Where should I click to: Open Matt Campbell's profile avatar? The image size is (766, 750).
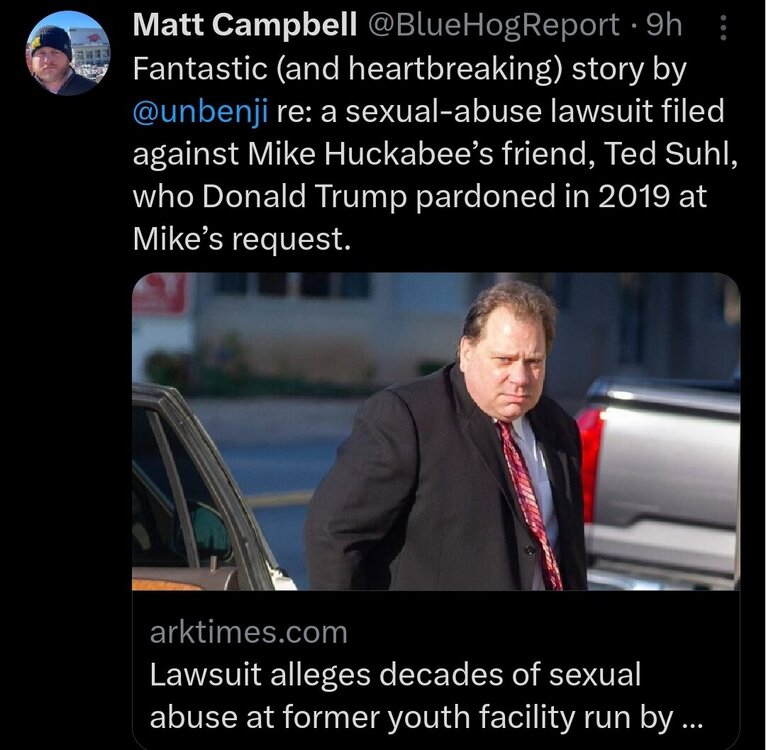tap(68, 53)
